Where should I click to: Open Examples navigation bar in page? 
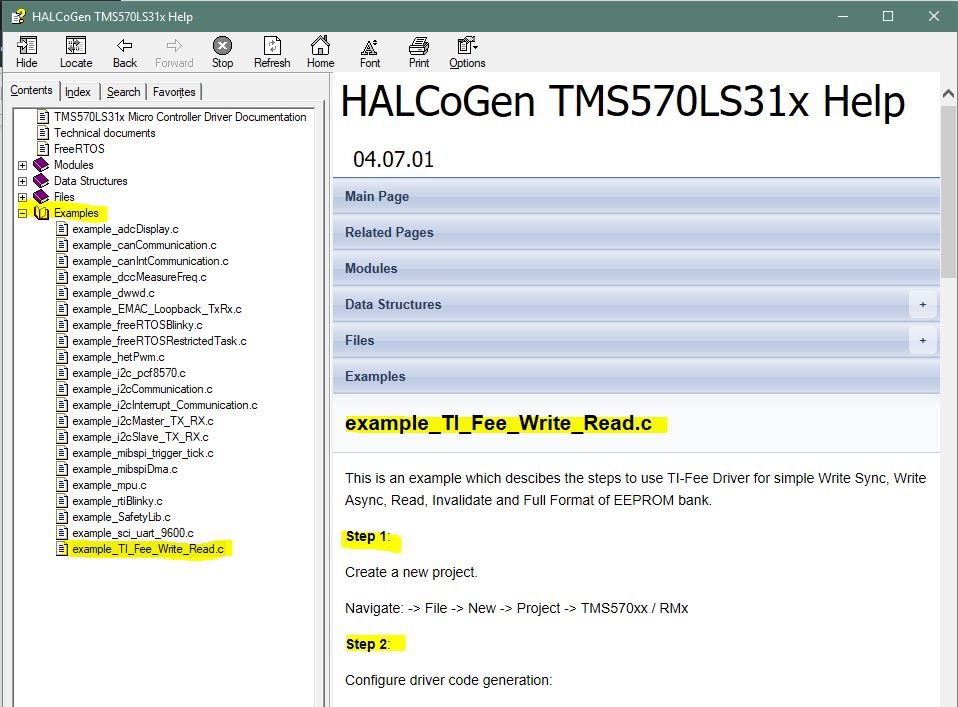(x=636, y=376)
